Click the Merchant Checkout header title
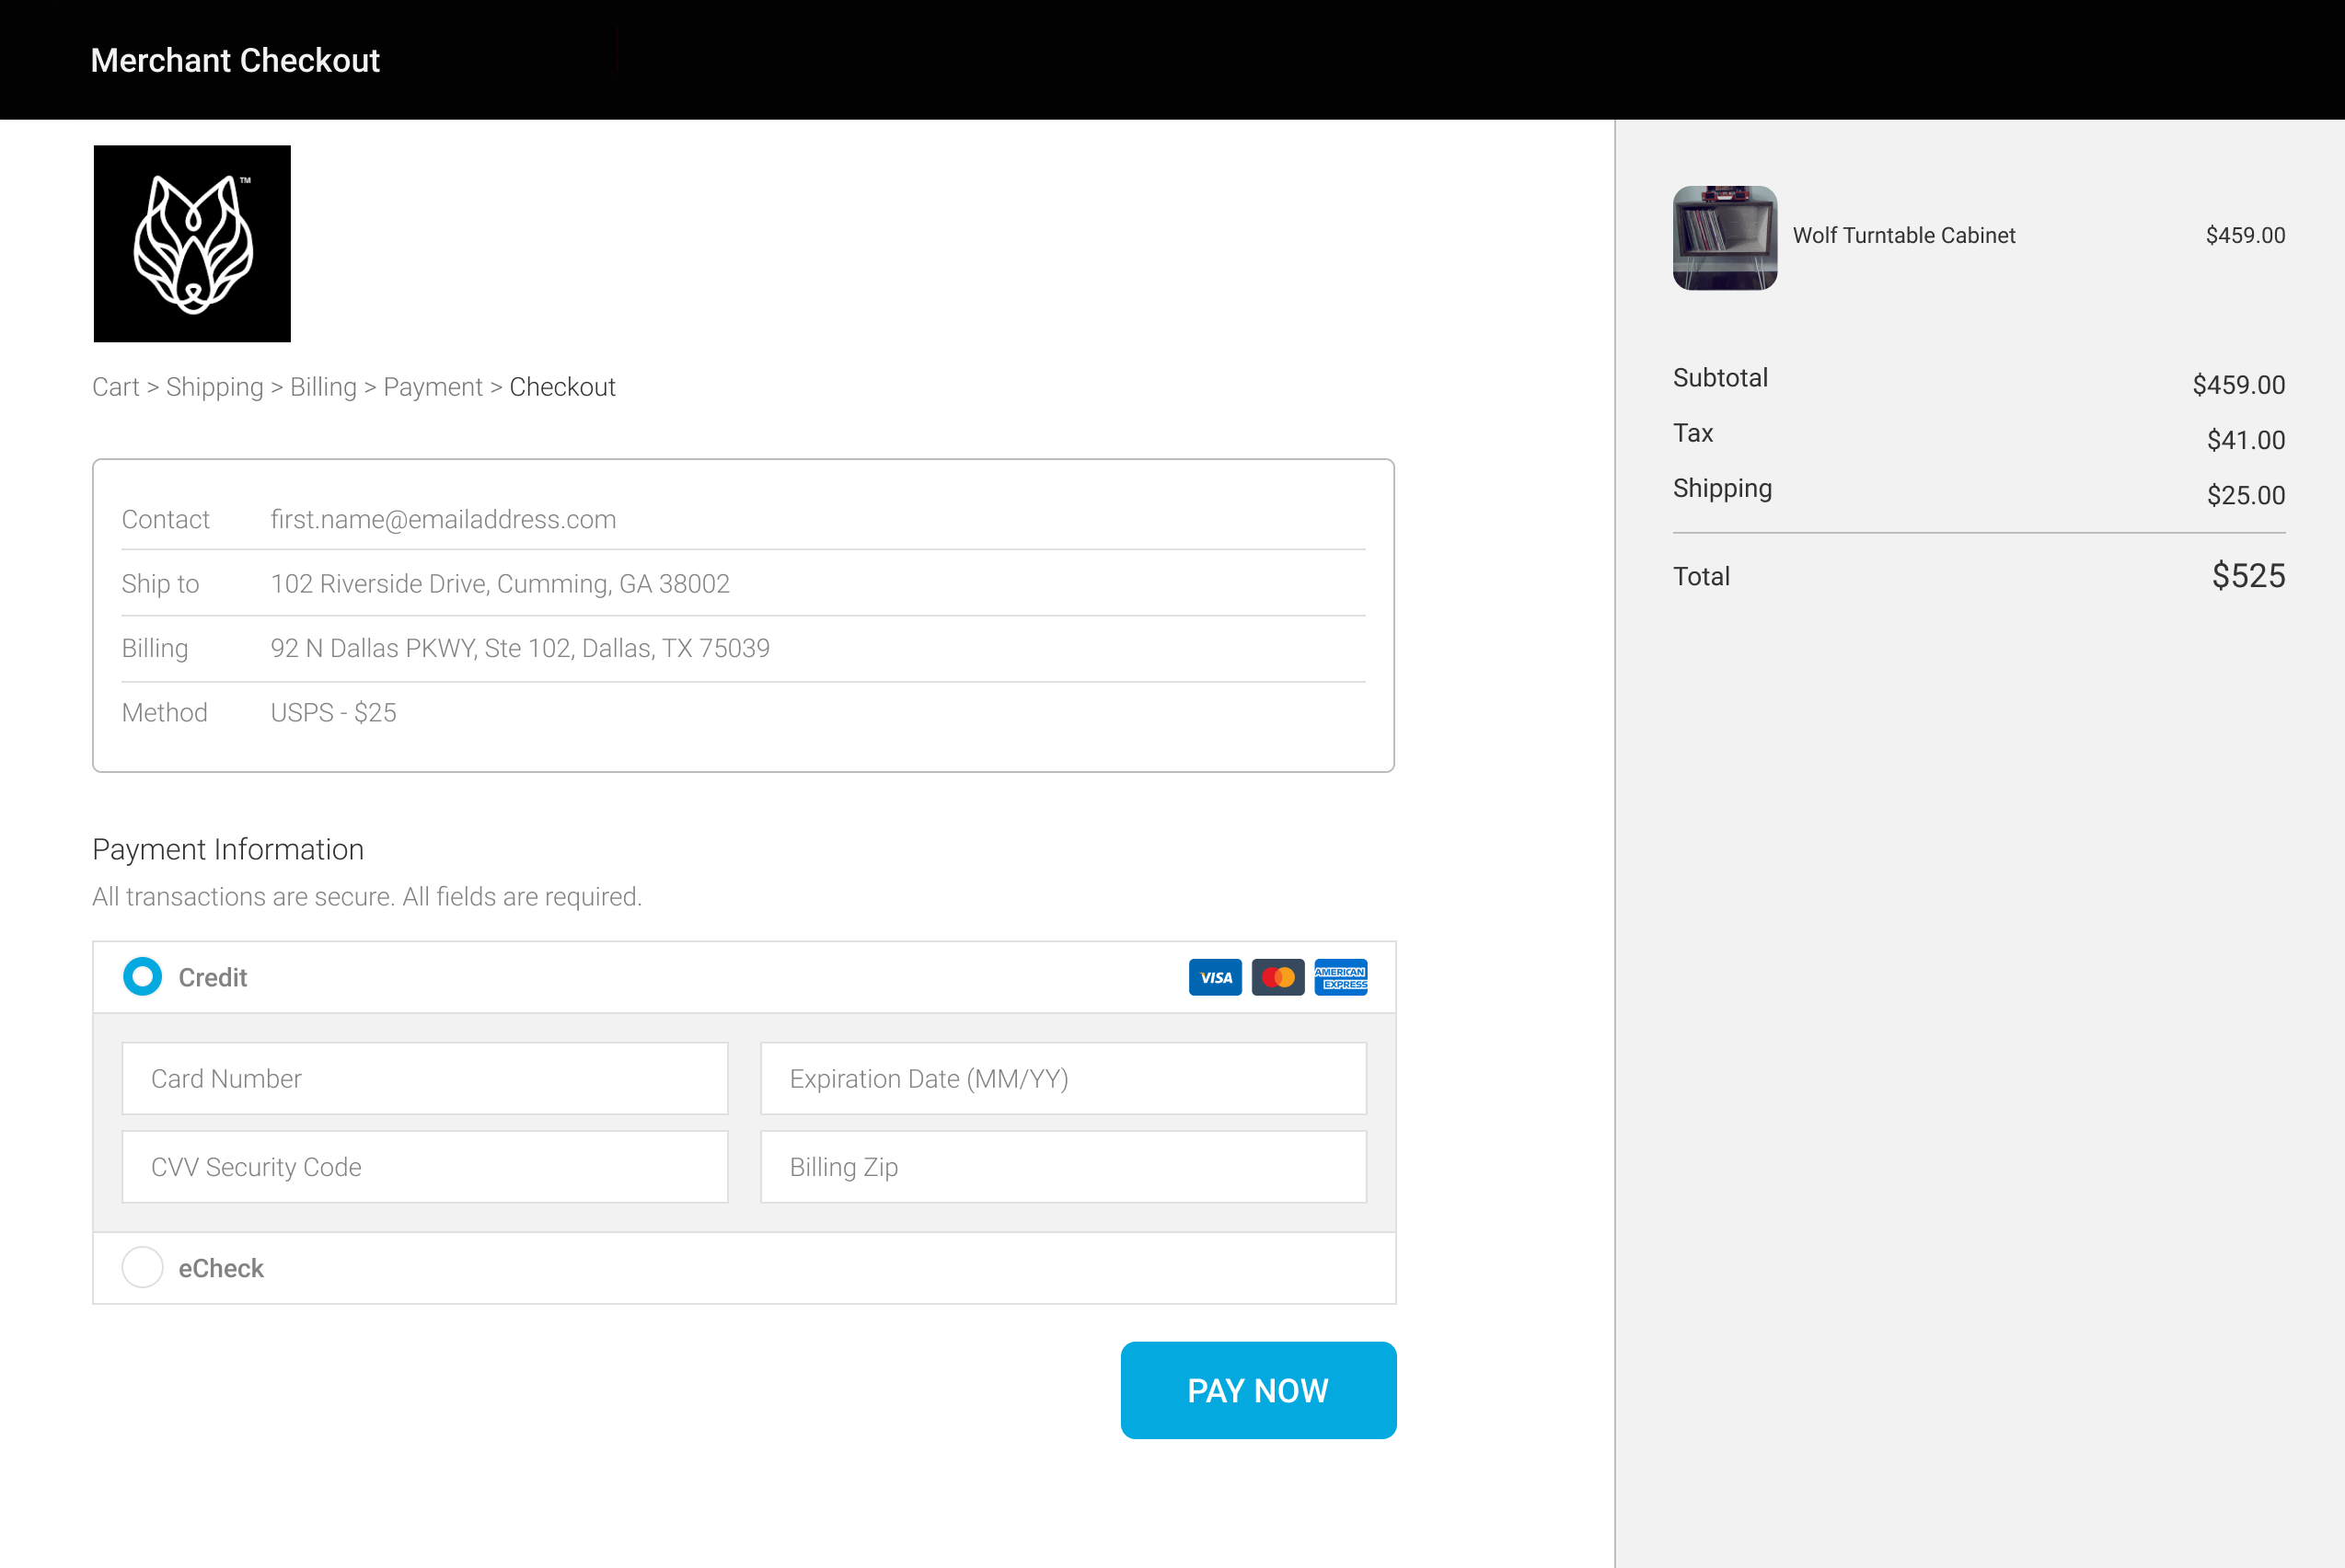2345x1568 pixels. coord(235,60)
